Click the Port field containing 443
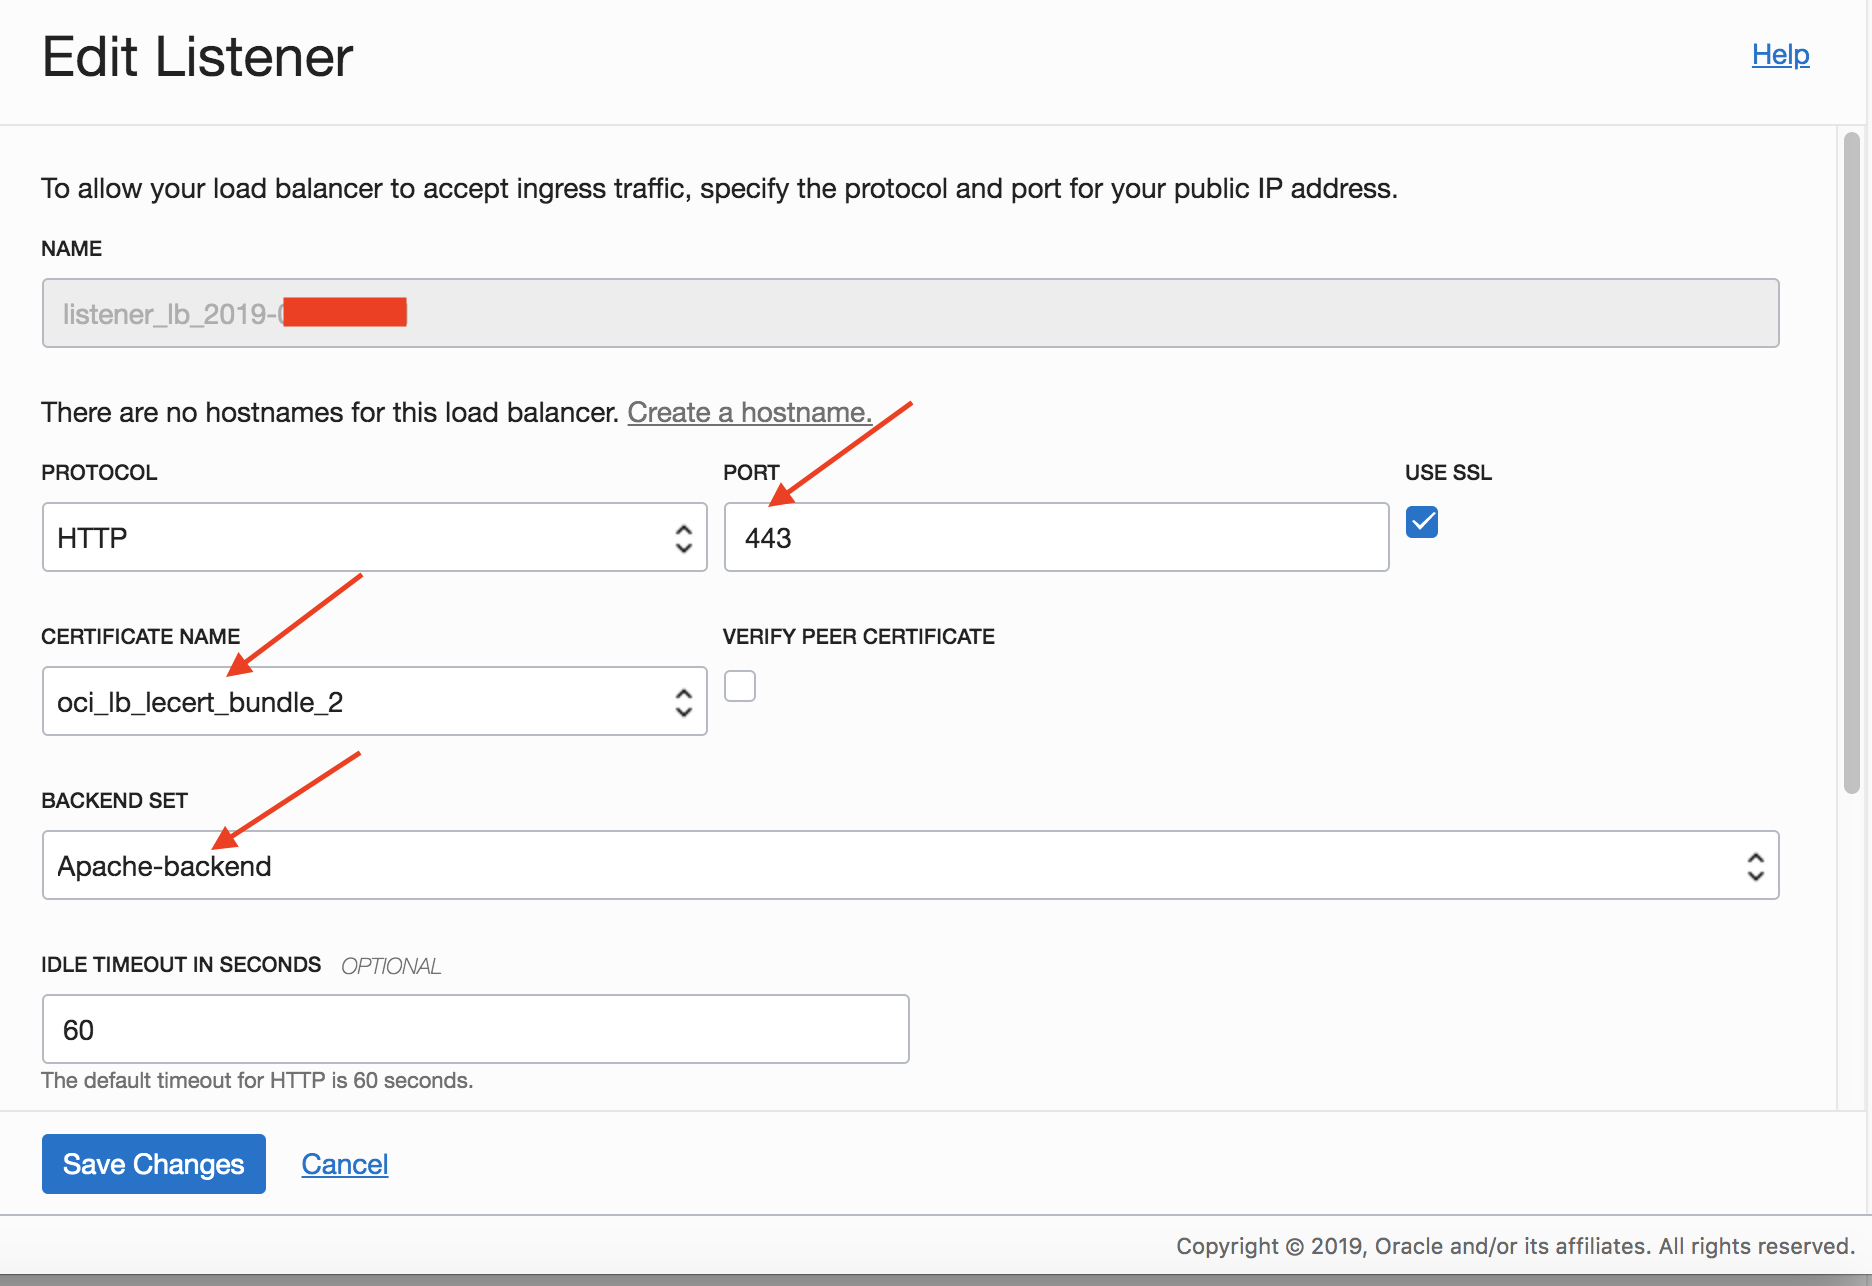The image size is (1872, 1286). coord(1056,538)
